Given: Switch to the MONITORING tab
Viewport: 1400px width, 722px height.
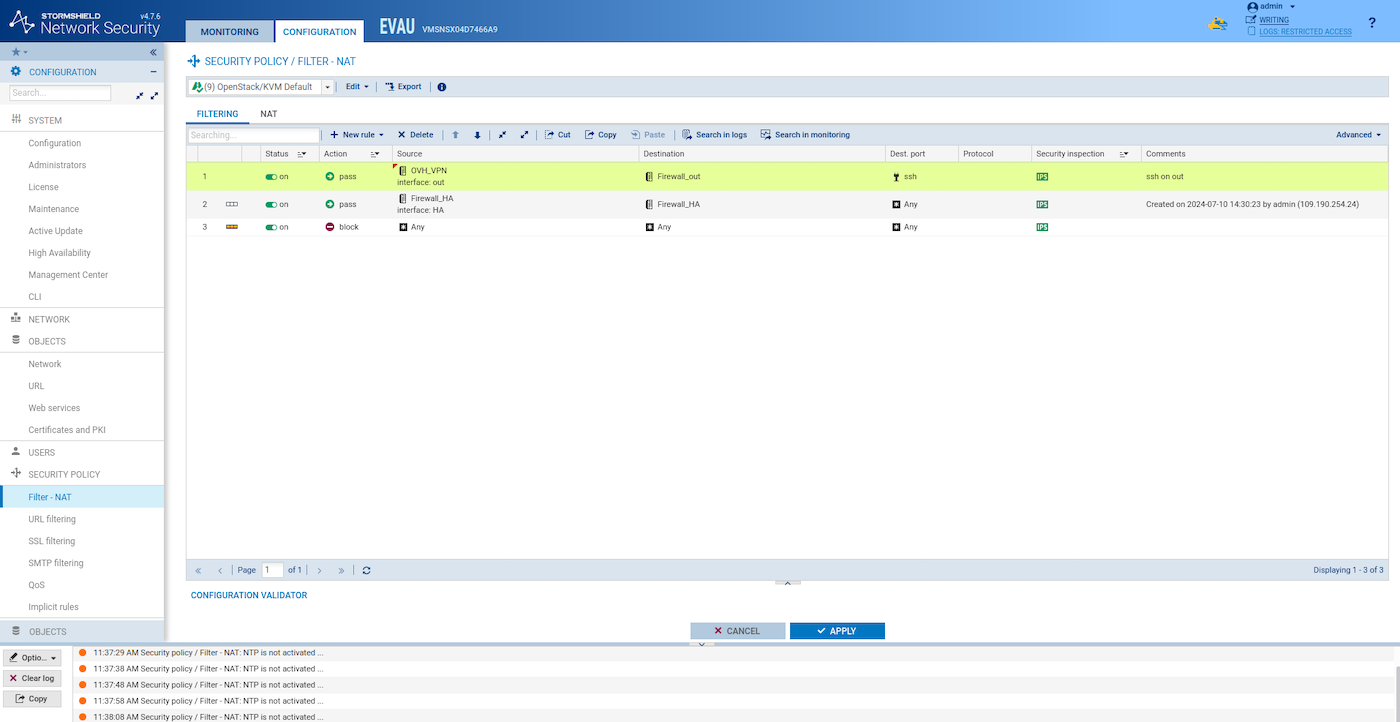Looking at the screenshot, I should click(x=229, y=32).
